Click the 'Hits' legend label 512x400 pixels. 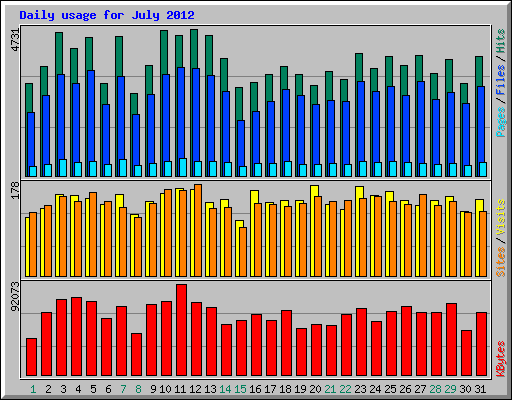point(501,41)
